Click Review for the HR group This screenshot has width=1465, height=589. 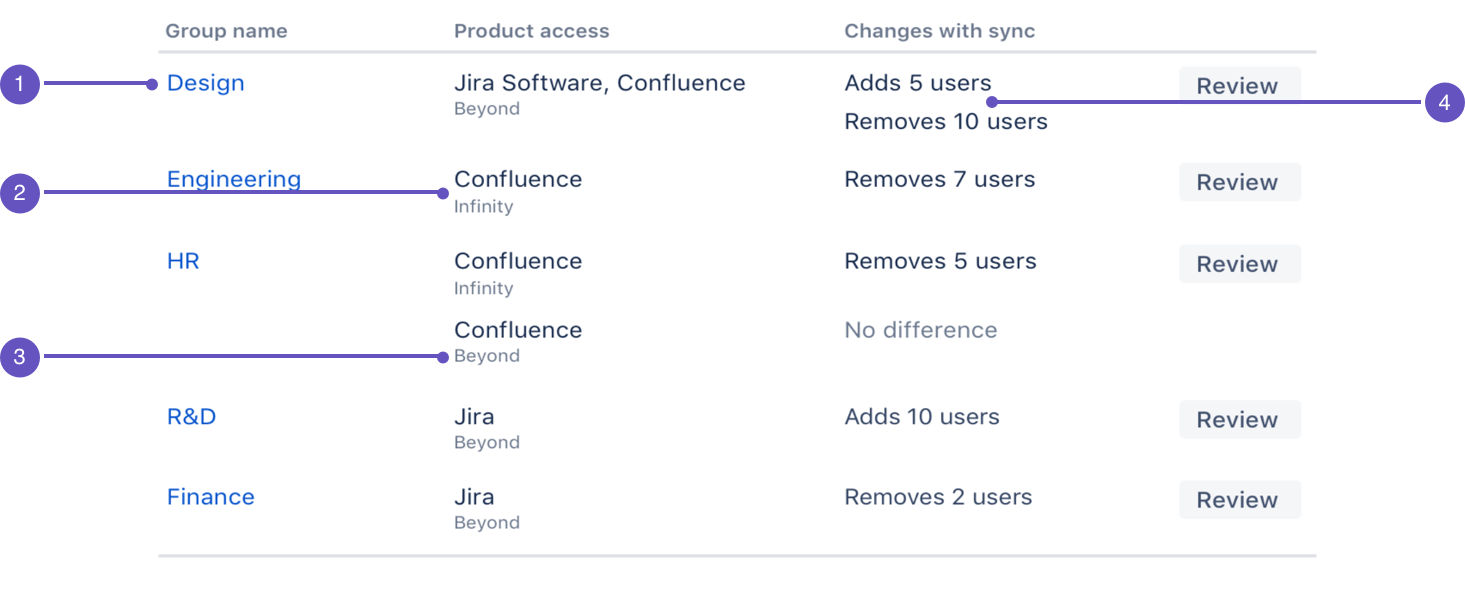[1239, 264]
